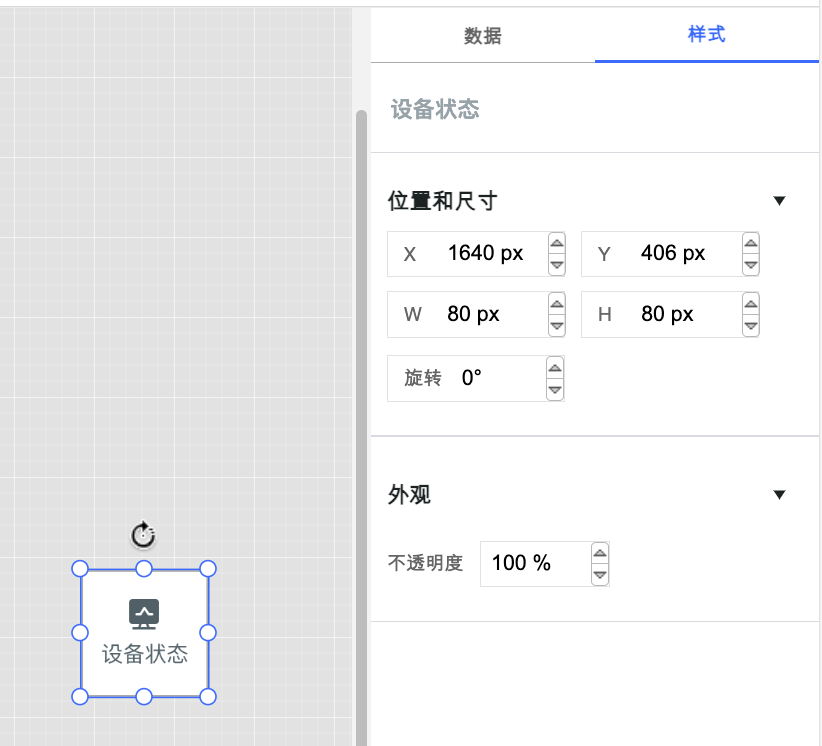This screenshot has width=822, height=746.
Task: Collapse the 外观 section arrow
Action: point(779,494)
